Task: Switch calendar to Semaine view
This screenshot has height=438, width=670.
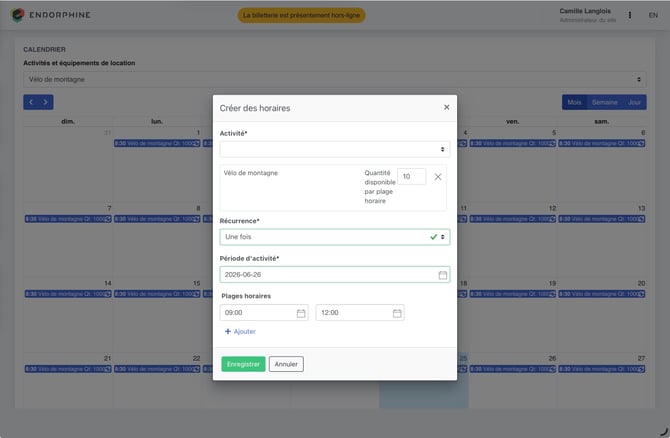Action: (x=604, y=102)
